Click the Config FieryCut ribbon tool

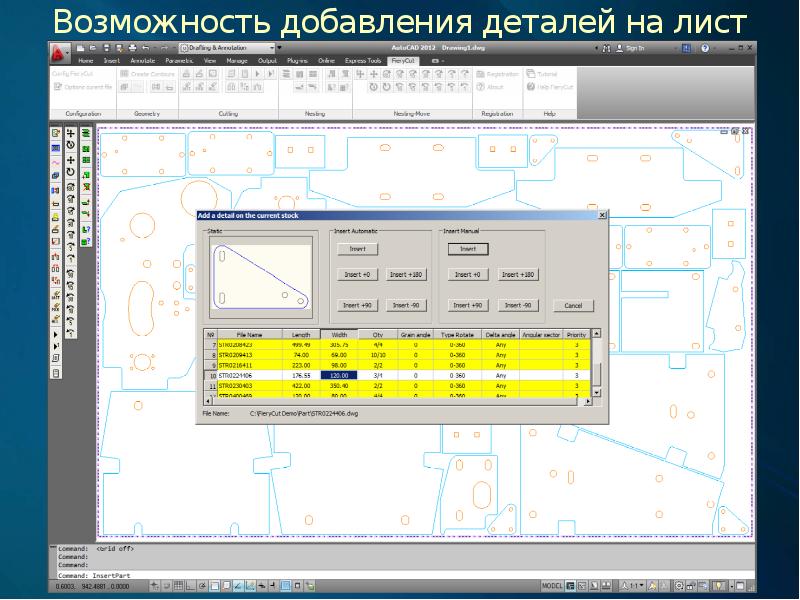tap(76, 74)
